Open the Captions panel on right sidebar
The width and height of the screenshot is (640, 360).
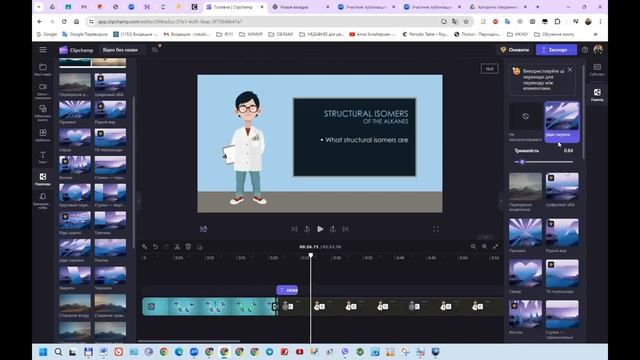point(597,69)
